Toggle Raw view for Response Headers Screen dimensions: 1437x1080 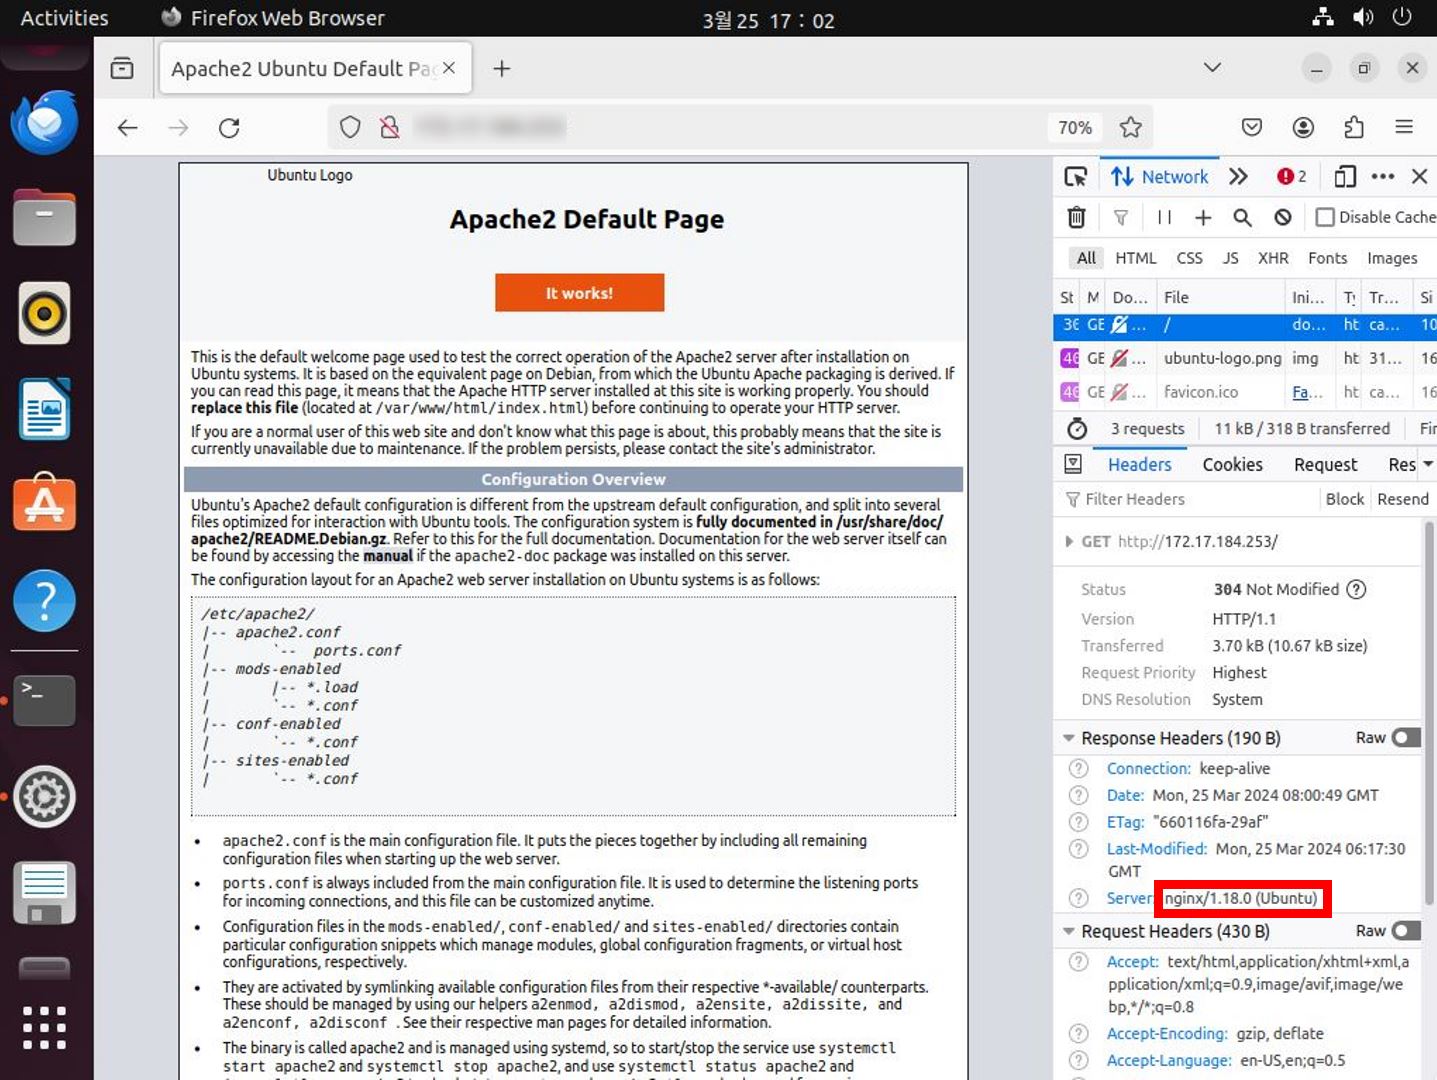pyautogui.click(x=1406, y=737)
